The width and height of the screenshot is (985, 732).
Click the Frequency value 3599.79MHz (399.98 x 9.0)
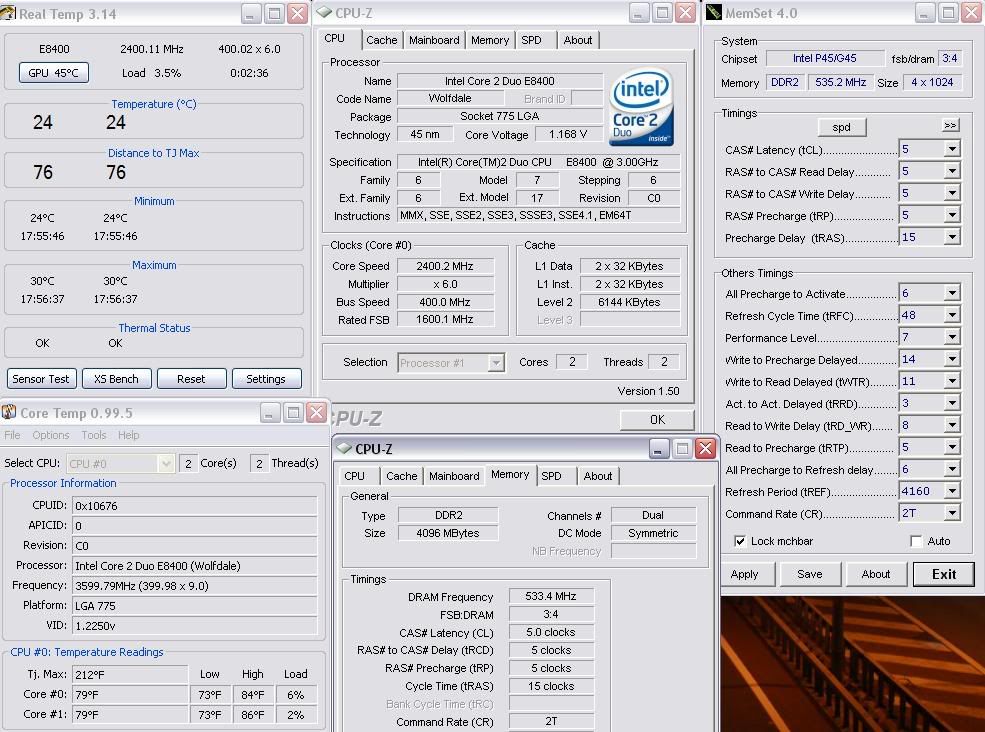click(195, 586)
